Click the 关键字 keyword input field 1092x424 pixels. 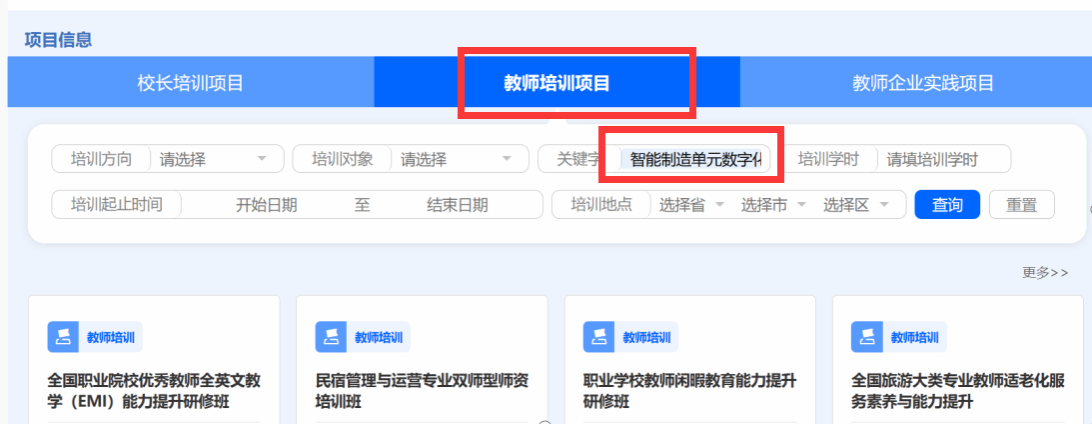click(695, 159)
